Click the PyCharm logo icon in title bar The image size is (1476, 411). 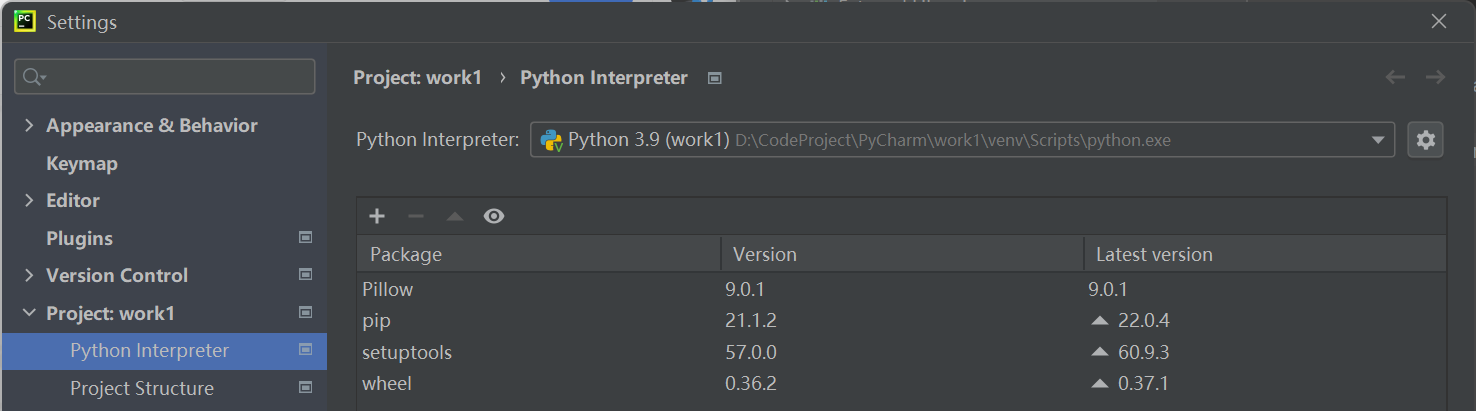(x=26, y=21)
